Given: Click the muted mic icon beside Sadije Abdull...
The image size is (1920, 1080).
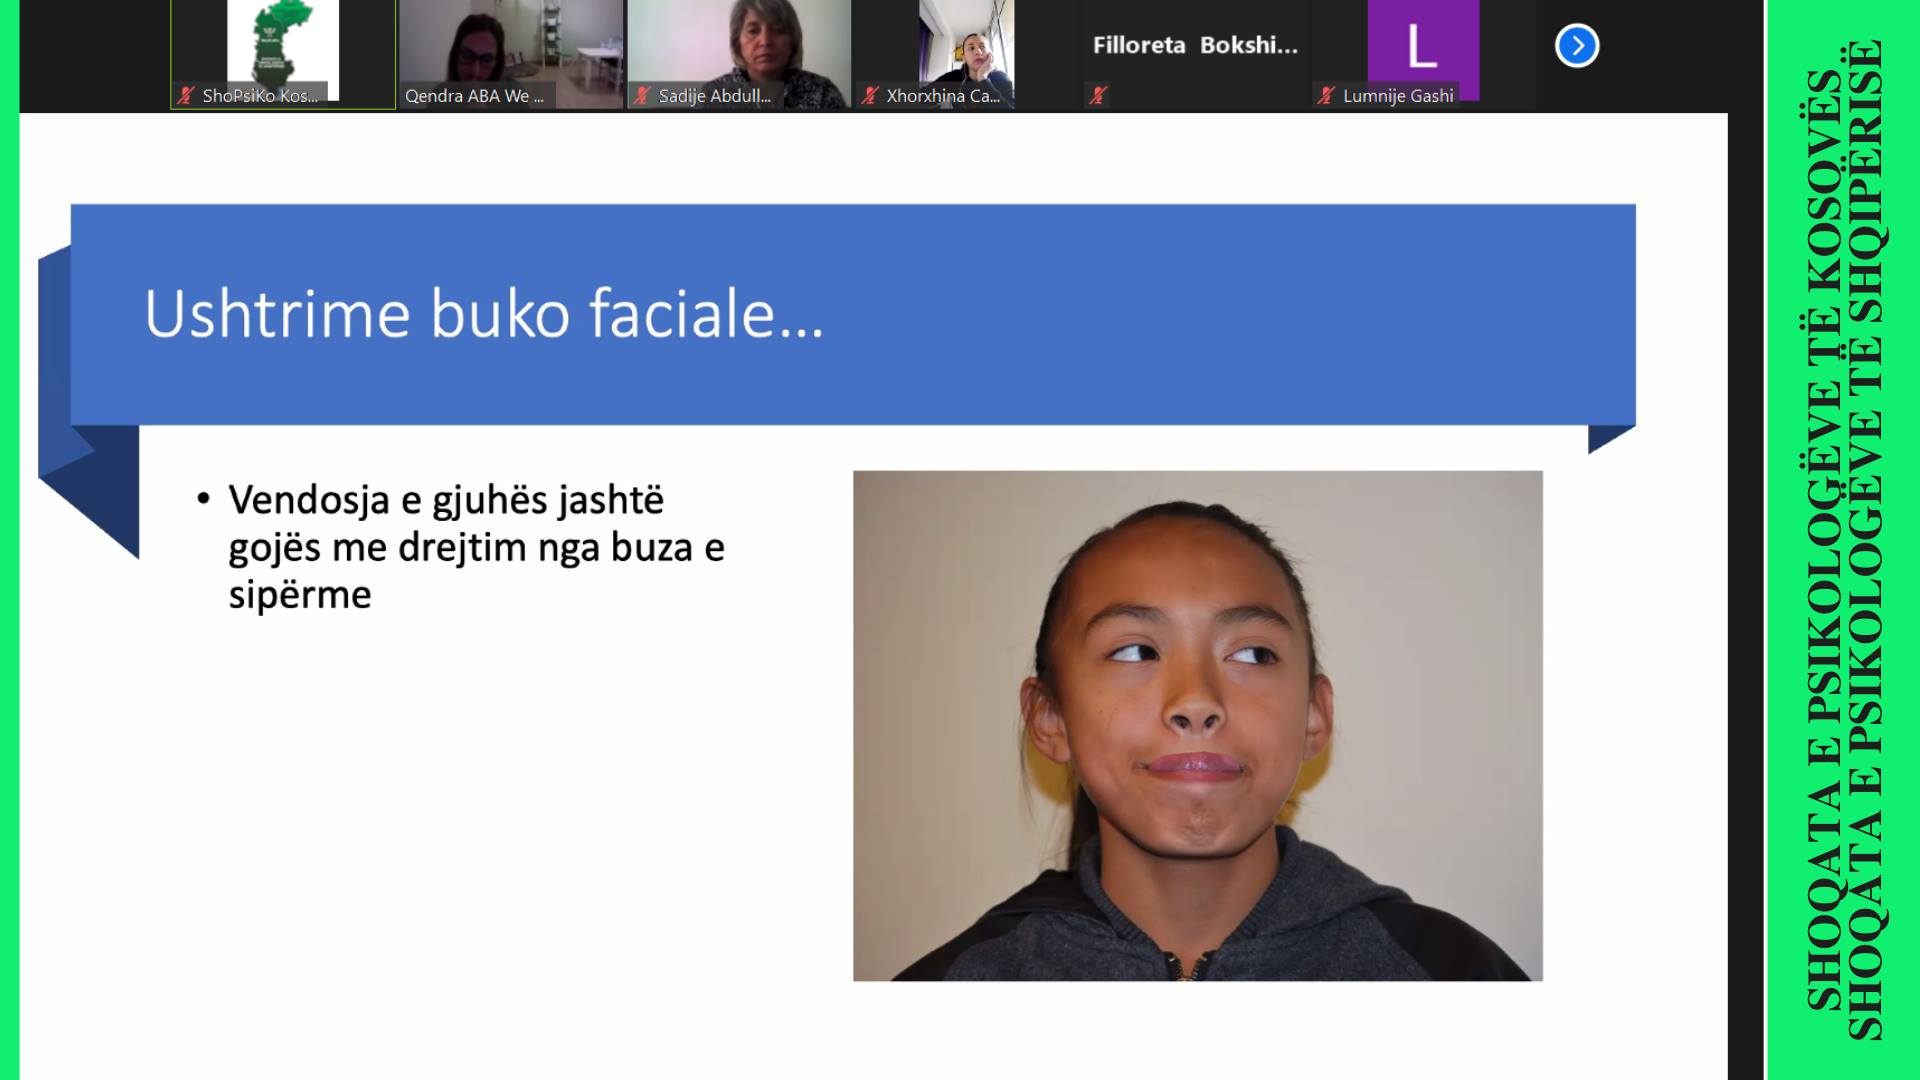Looking at the screenshot, I should 642,96.
